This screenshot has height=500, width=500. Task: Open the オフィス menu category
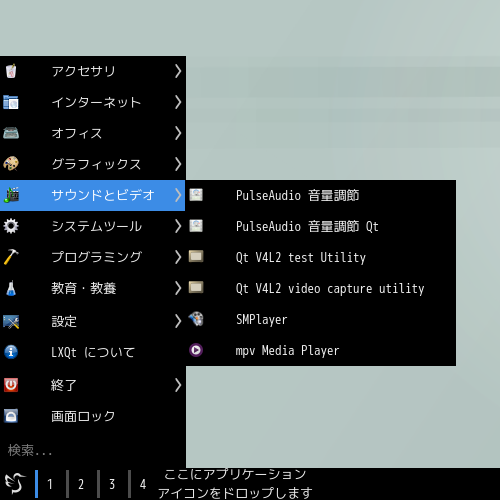pyautogui.click(x=93, y=133)
